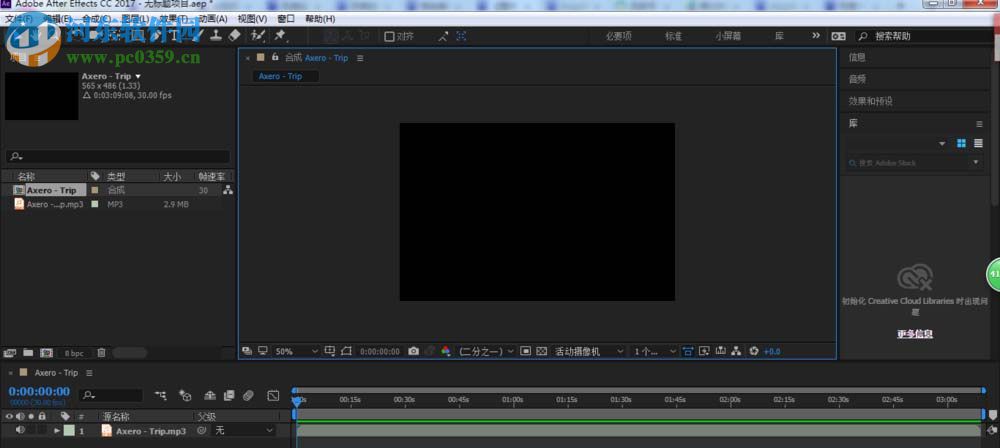Switch to the 标准 workspace tab
This screenshot has height=448, width=1000.
(673, 36)
